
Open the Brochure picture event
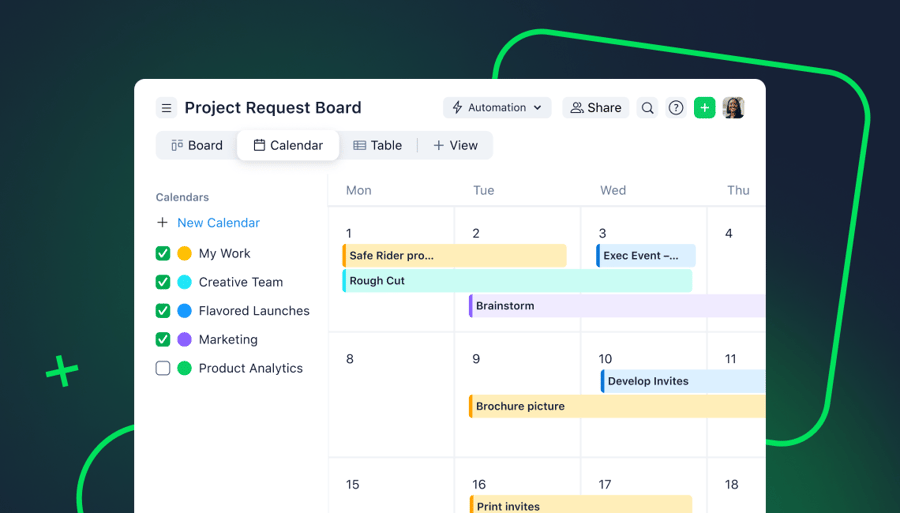point(617,406)
